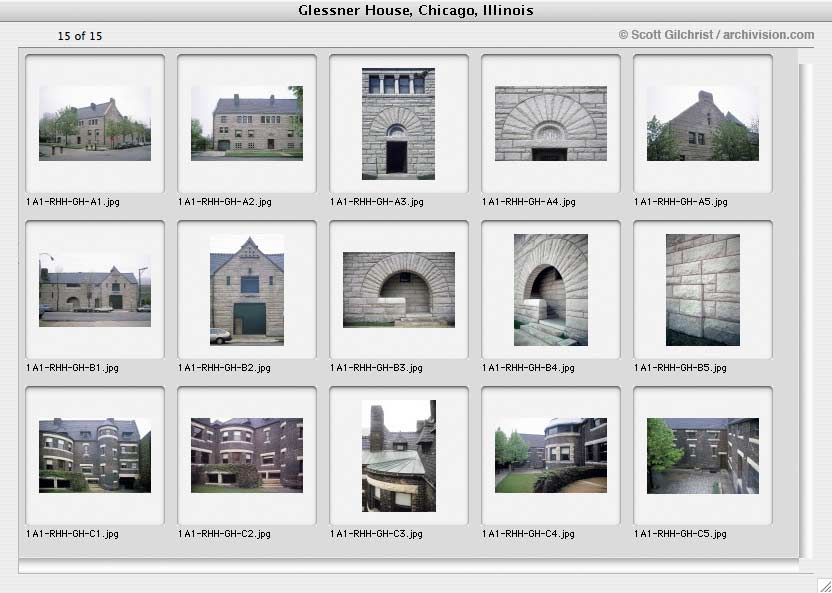
Task: Click the '15 of 15' item count
Action: point(80,36)
